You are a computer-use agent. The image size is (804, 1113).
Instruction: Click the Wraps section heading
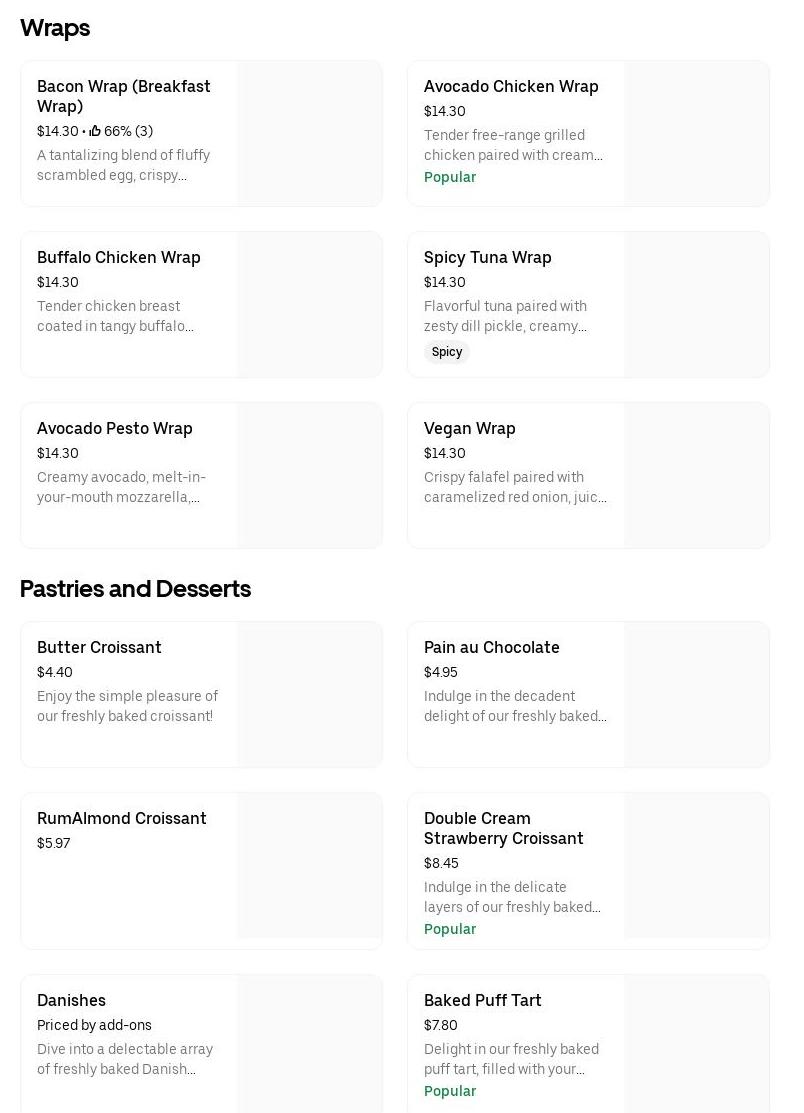click(55, 28)
